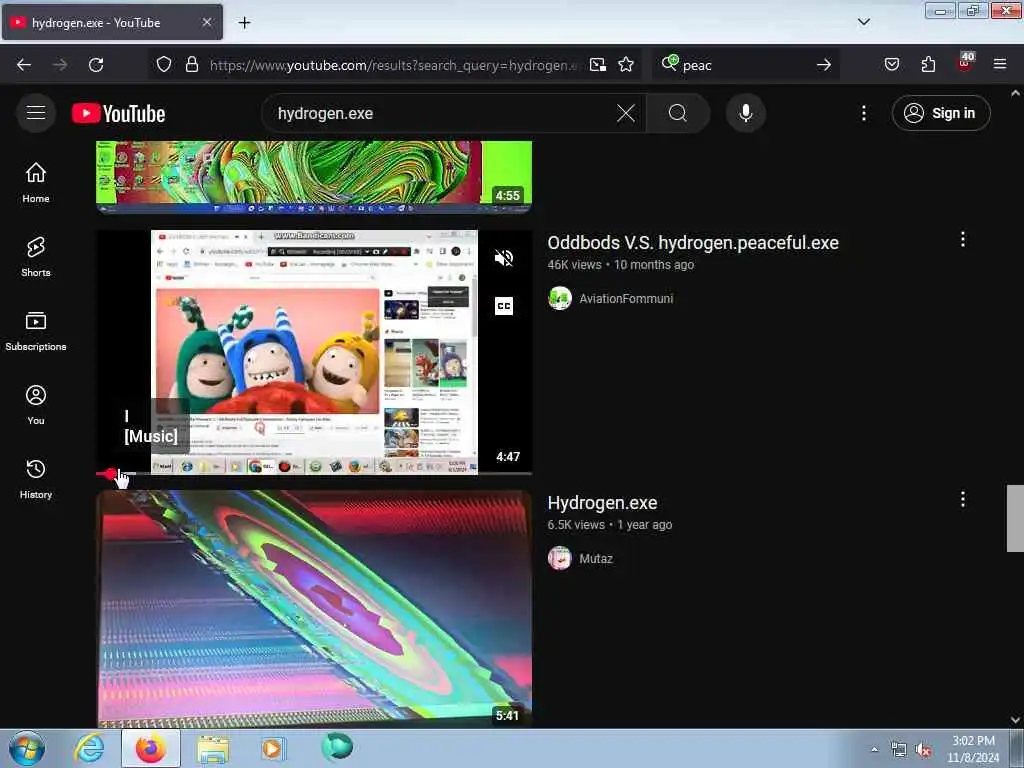Select the hydrogen.exe - YouTube tab
The image size is (1024, 768).
[x=112, y=23]
